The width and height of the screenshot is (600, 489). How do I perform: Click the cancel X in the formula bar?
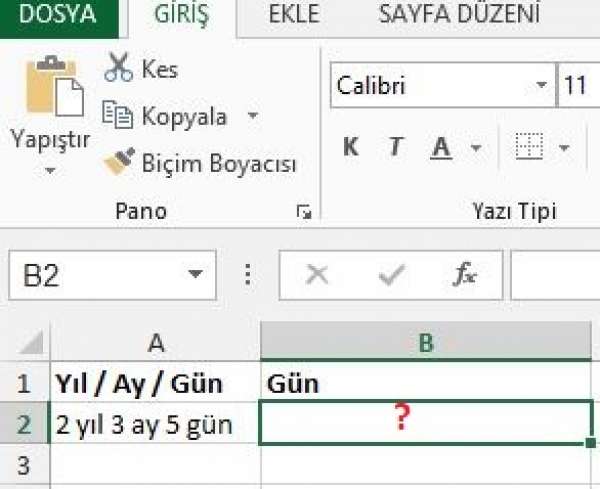coord(317,274)
